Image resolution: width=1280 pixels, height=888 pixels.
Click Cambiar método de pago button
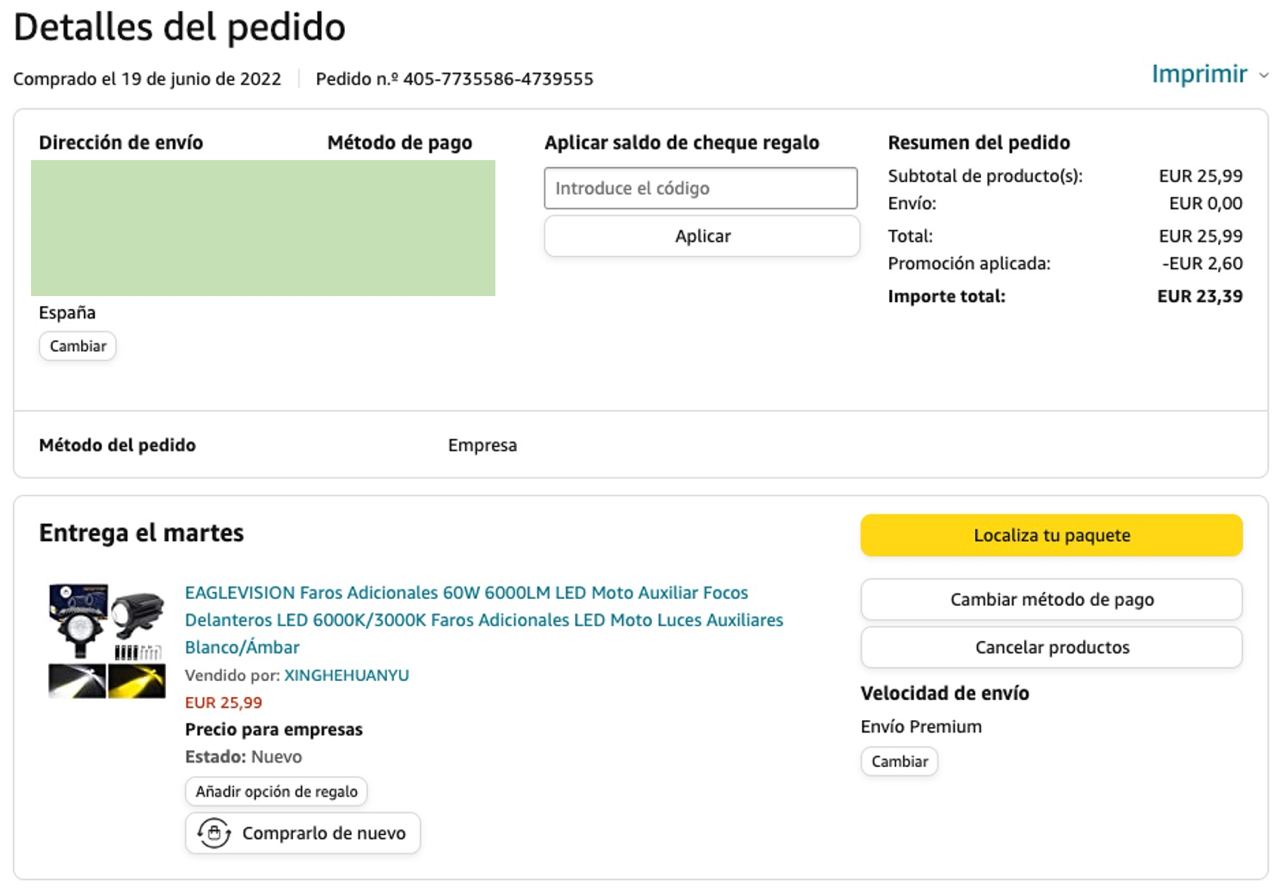tap(1051, 600)
